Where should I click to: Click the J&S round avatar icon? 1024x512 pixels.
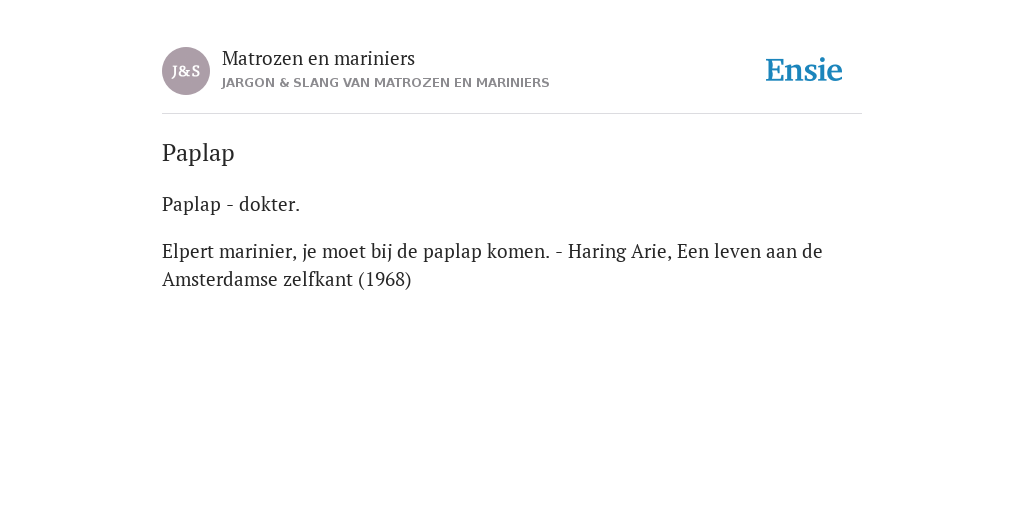(x=185, y=71)
